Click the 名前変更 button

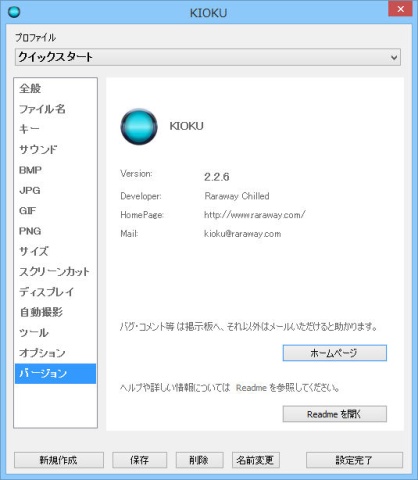[255, 460]
